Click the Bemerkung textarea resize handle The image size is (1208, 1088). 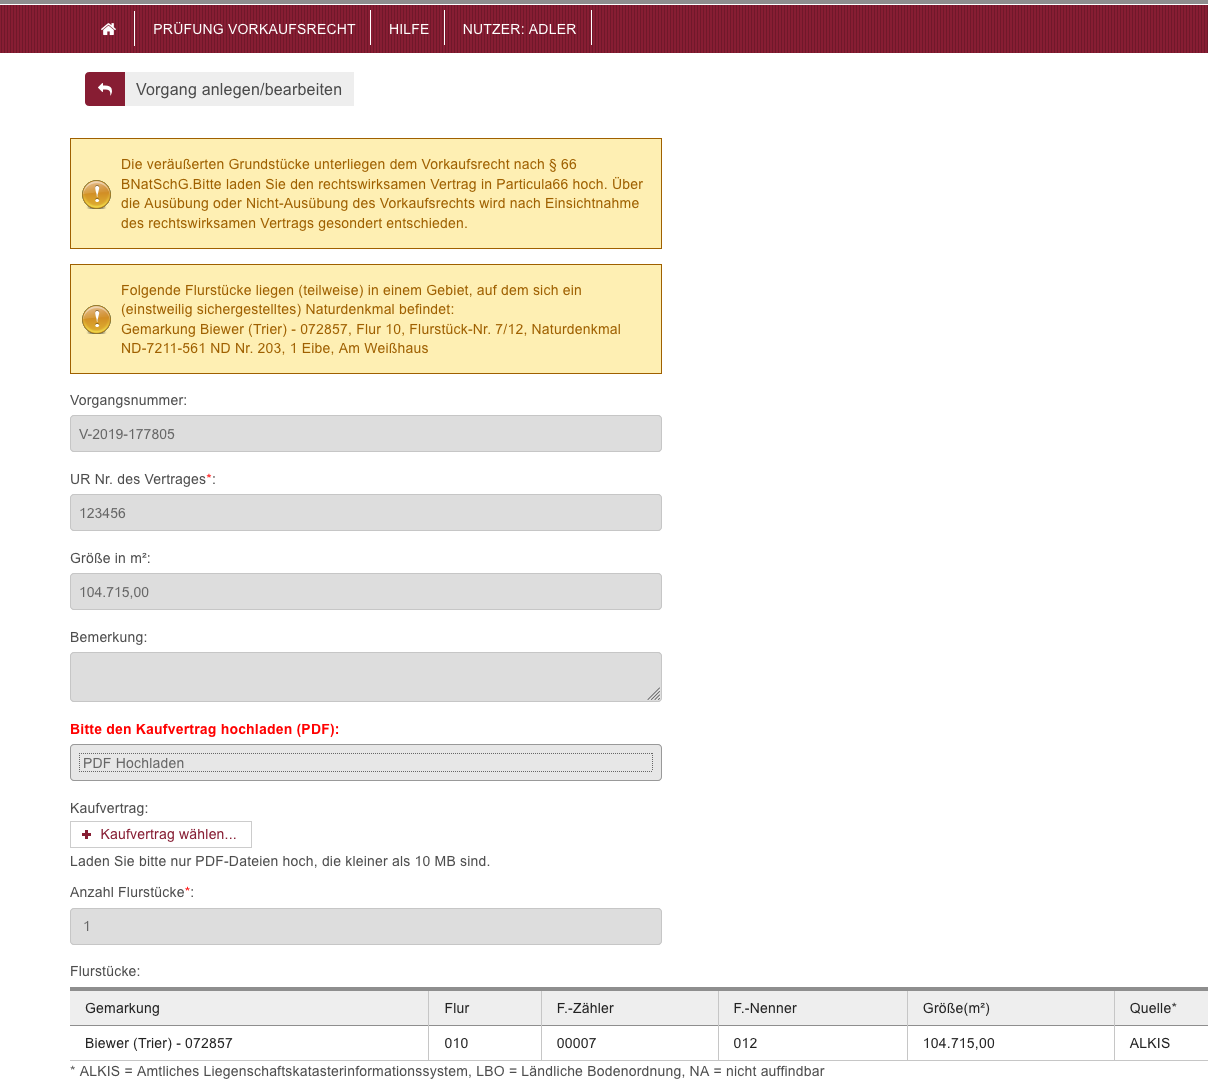click(654, 694)
